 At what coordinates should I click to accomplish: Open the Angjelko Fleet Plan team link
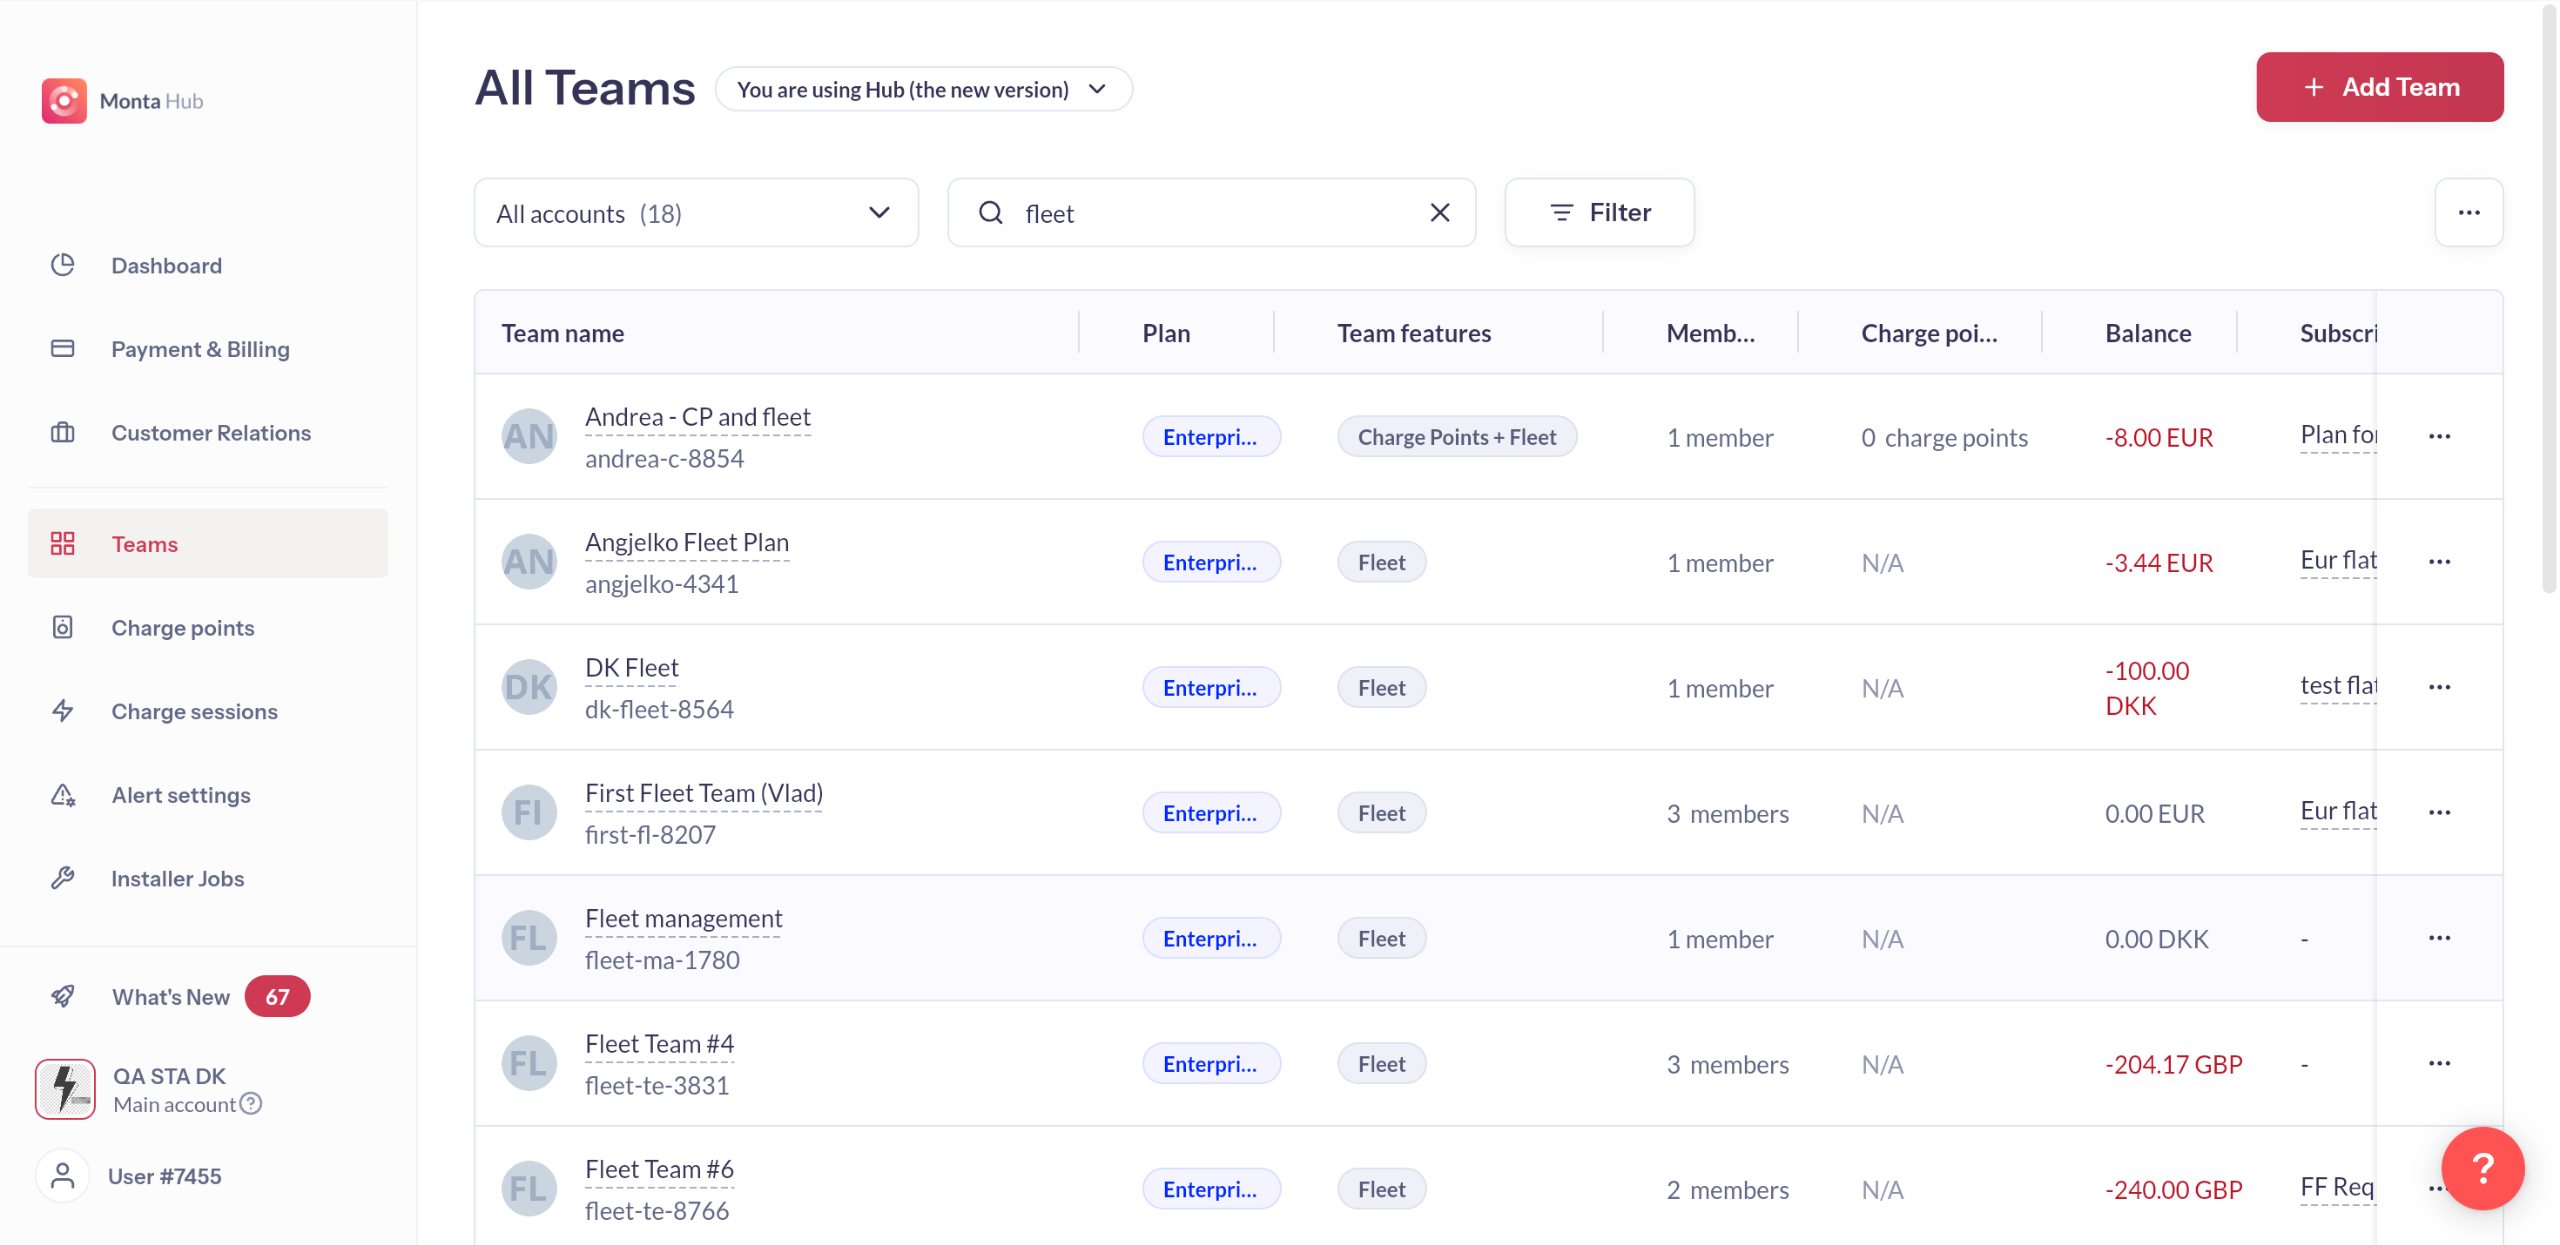(686, 543)
